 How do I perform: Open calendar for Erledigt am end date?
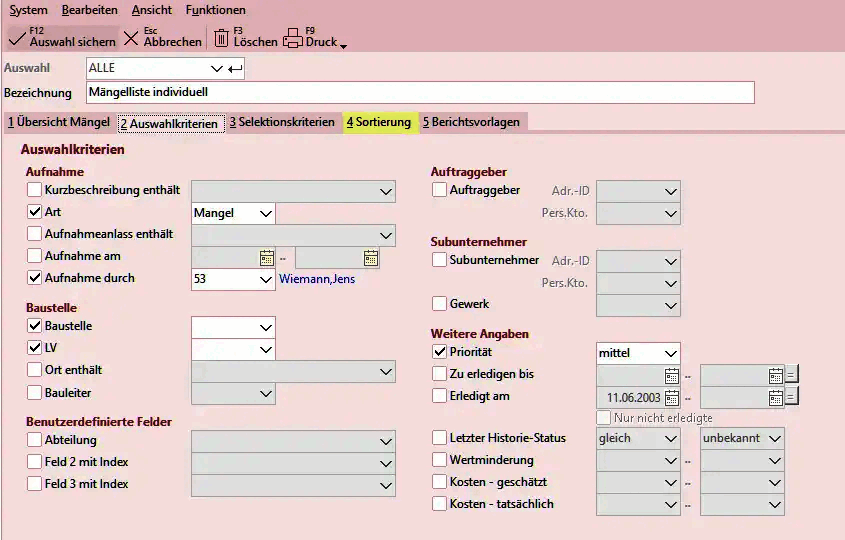coord(775,397)
